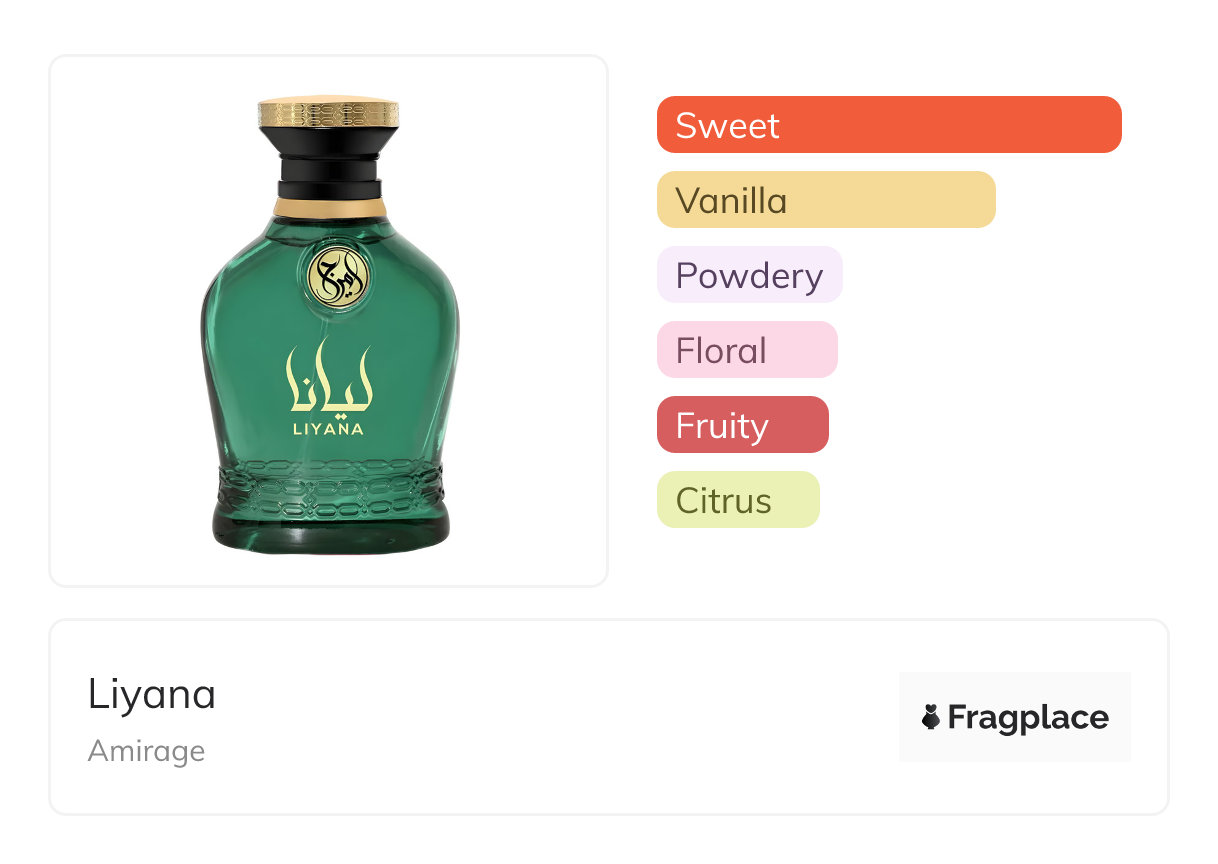Click the Liyana perfume title
This screenshot has height=864, width=1218.
pos(152,694)
